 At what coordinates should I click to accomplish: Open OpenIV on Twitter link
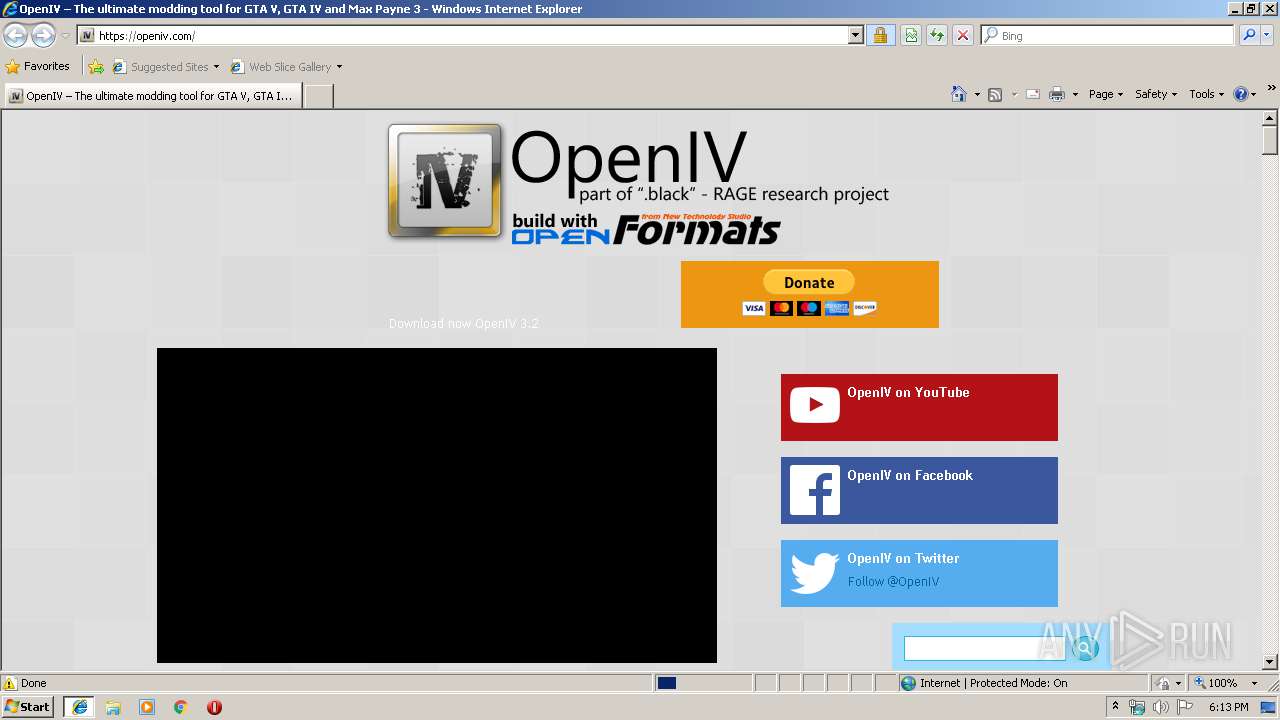click(x=903, y=558)
